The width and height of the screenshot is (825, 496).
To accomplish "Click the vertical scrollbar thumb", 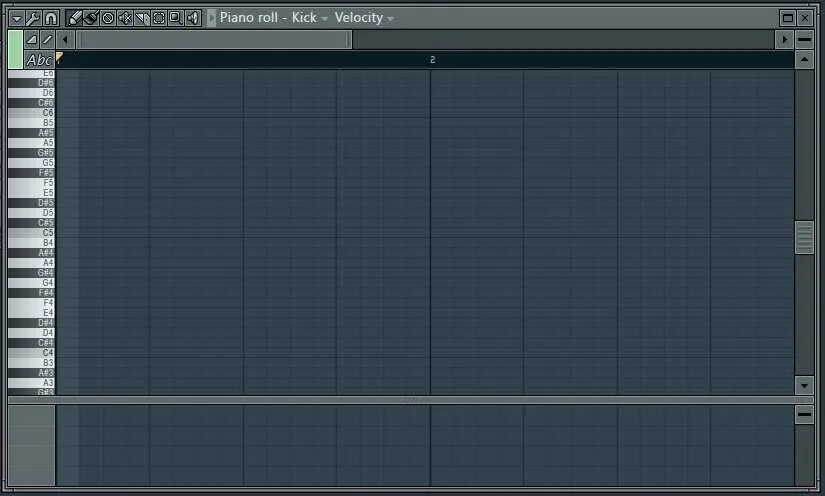I will pyautogui.click(x=804, y=238).
